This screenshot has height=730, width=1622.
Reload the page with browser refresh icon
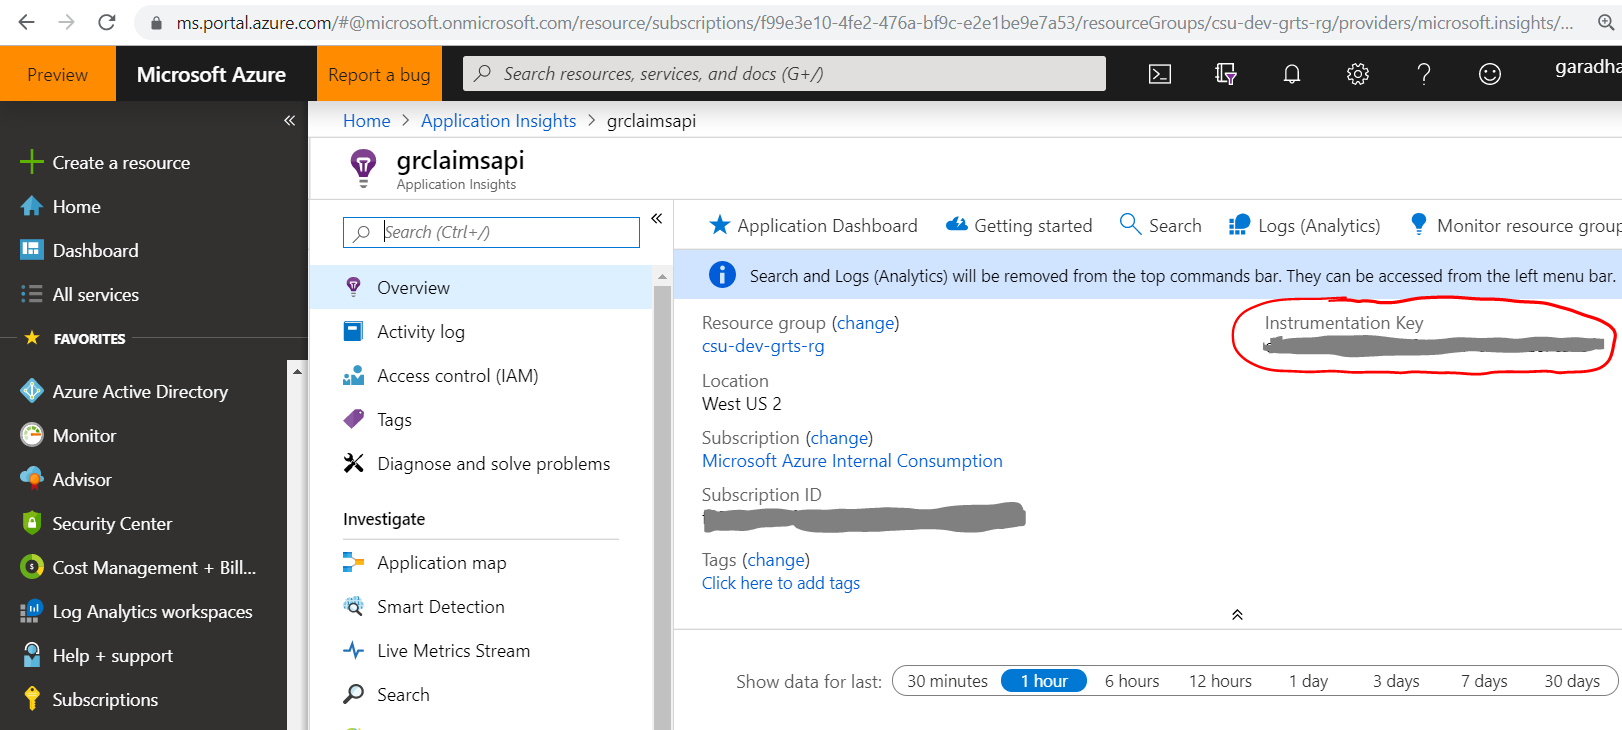point(107,22)
